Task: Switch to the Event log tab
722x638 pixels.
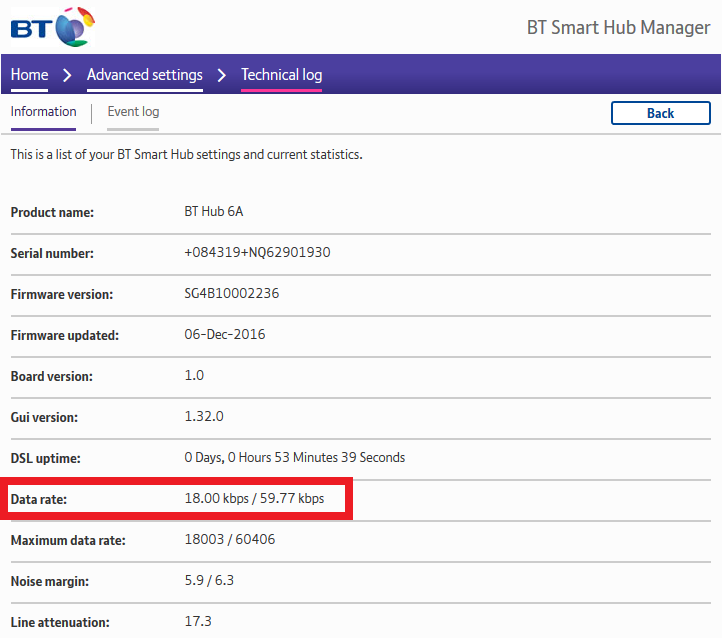Action: point(133,111)
